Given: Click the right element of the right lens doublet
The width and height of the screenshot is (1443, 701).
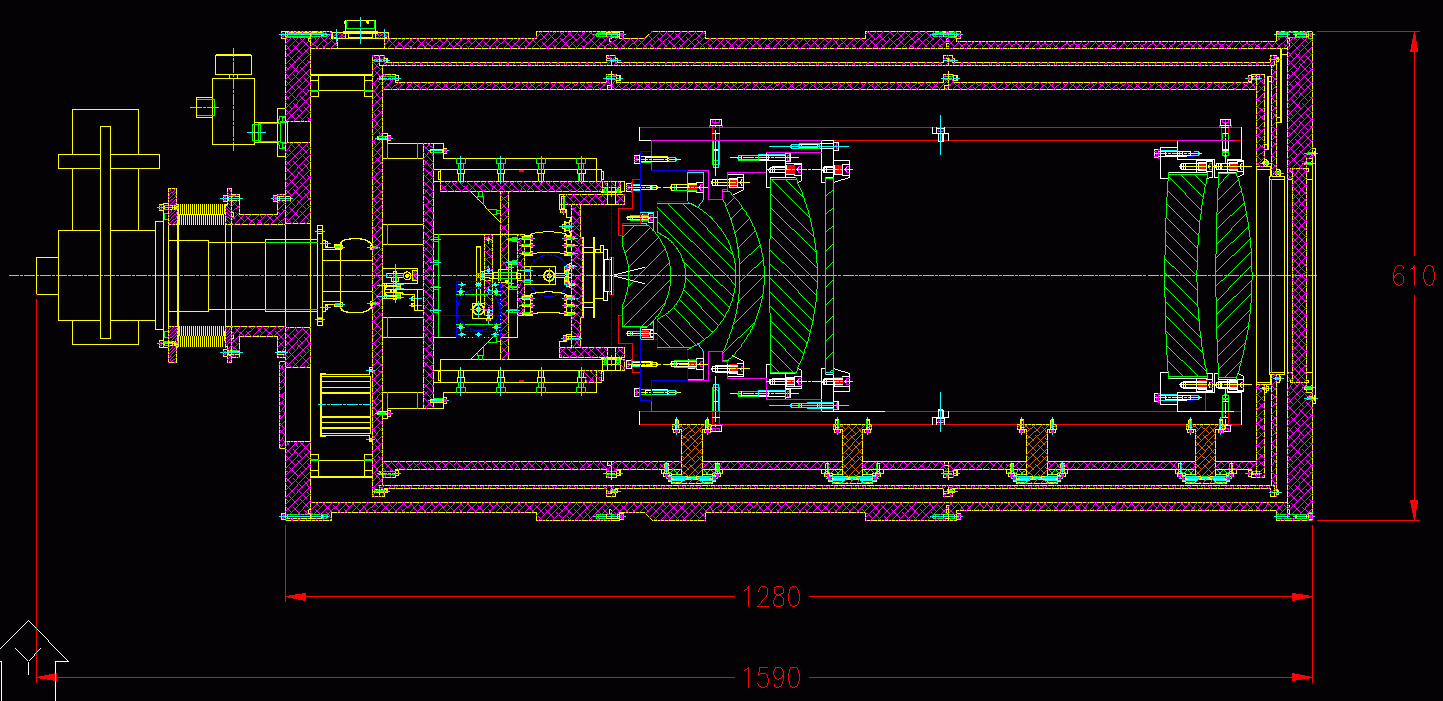Looking at the screenshot, I should click(x=1232, y=275).
